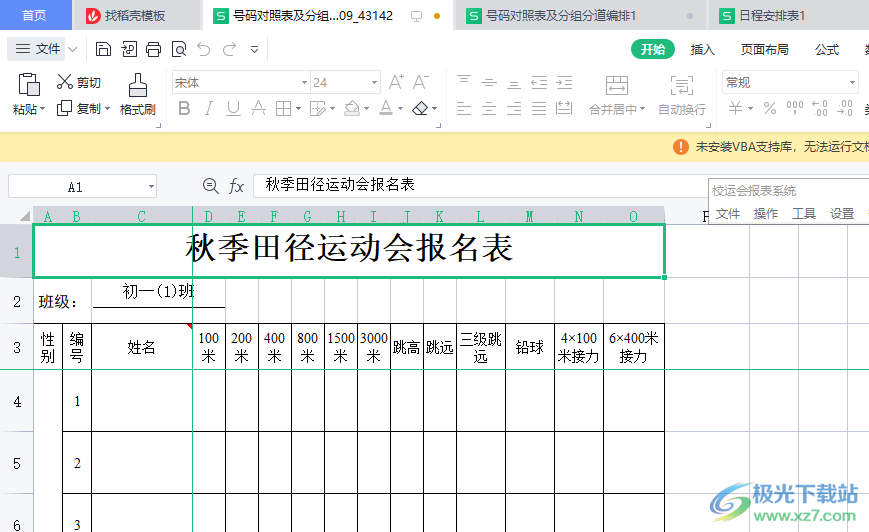869x532 pixels.
Task: Switch to 日程安排表1 document tab
Action: pyautogui.click(x=789, y=16)
